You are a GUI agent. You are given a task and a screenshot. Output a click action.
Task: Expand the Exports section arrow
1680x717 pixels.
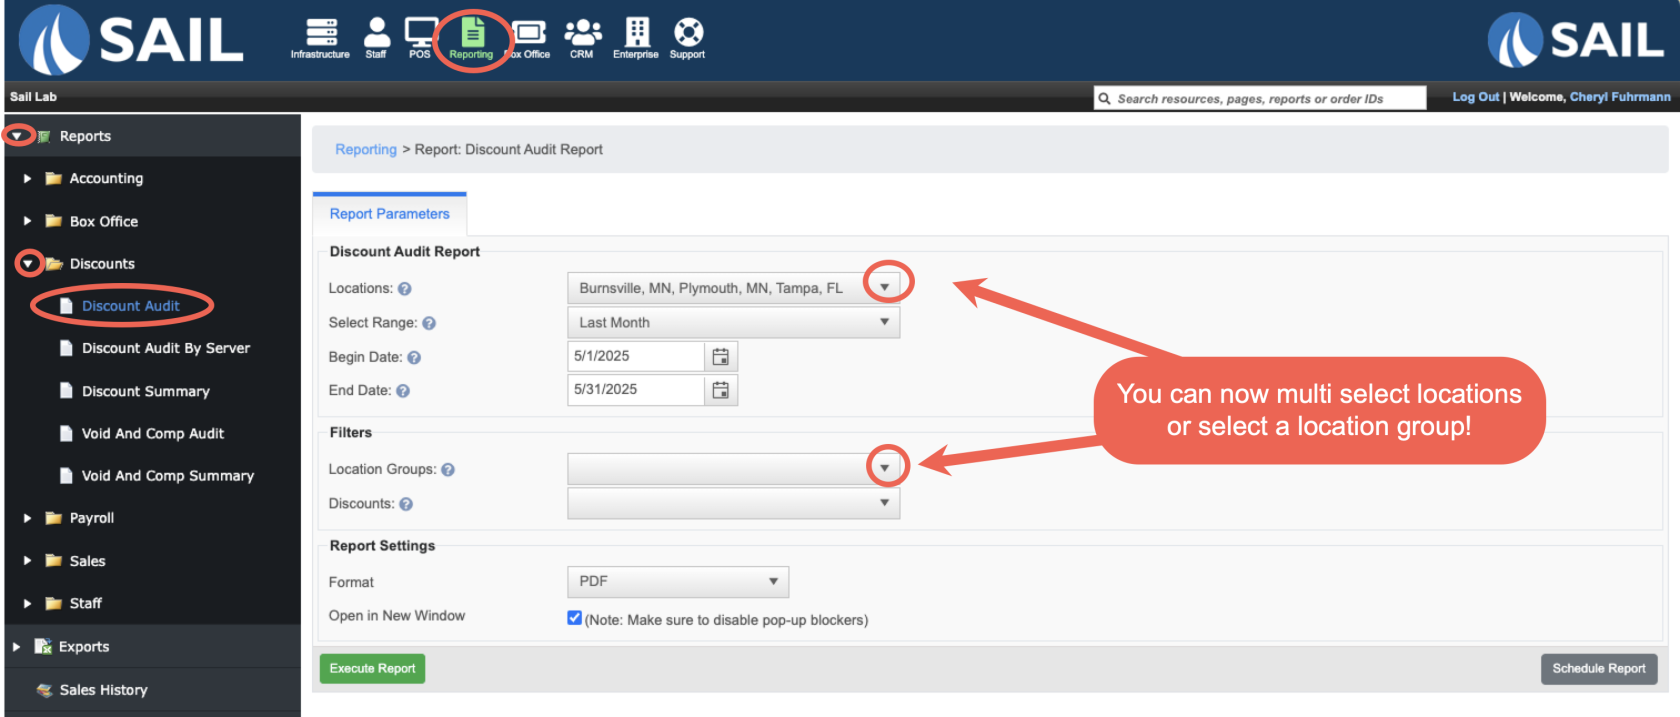coord(16,647)
